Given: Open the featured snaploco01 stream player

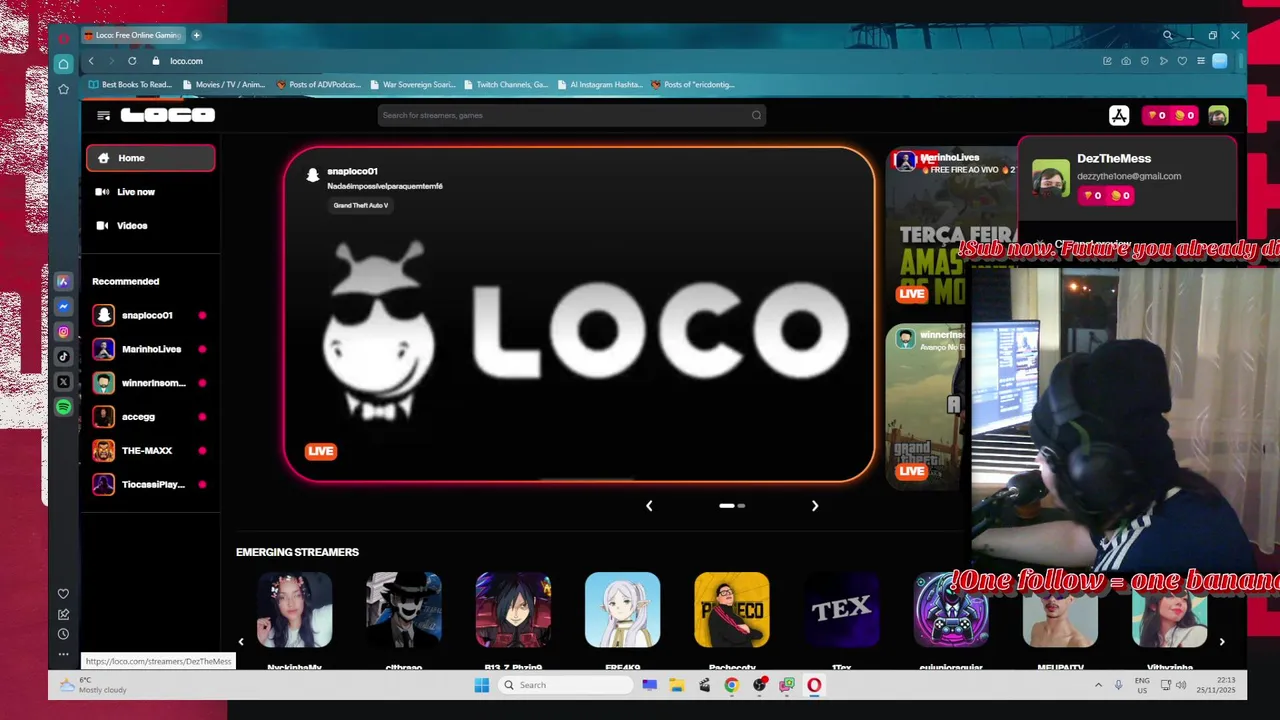Looking at the screenshot, I should [x=580, y=315].
